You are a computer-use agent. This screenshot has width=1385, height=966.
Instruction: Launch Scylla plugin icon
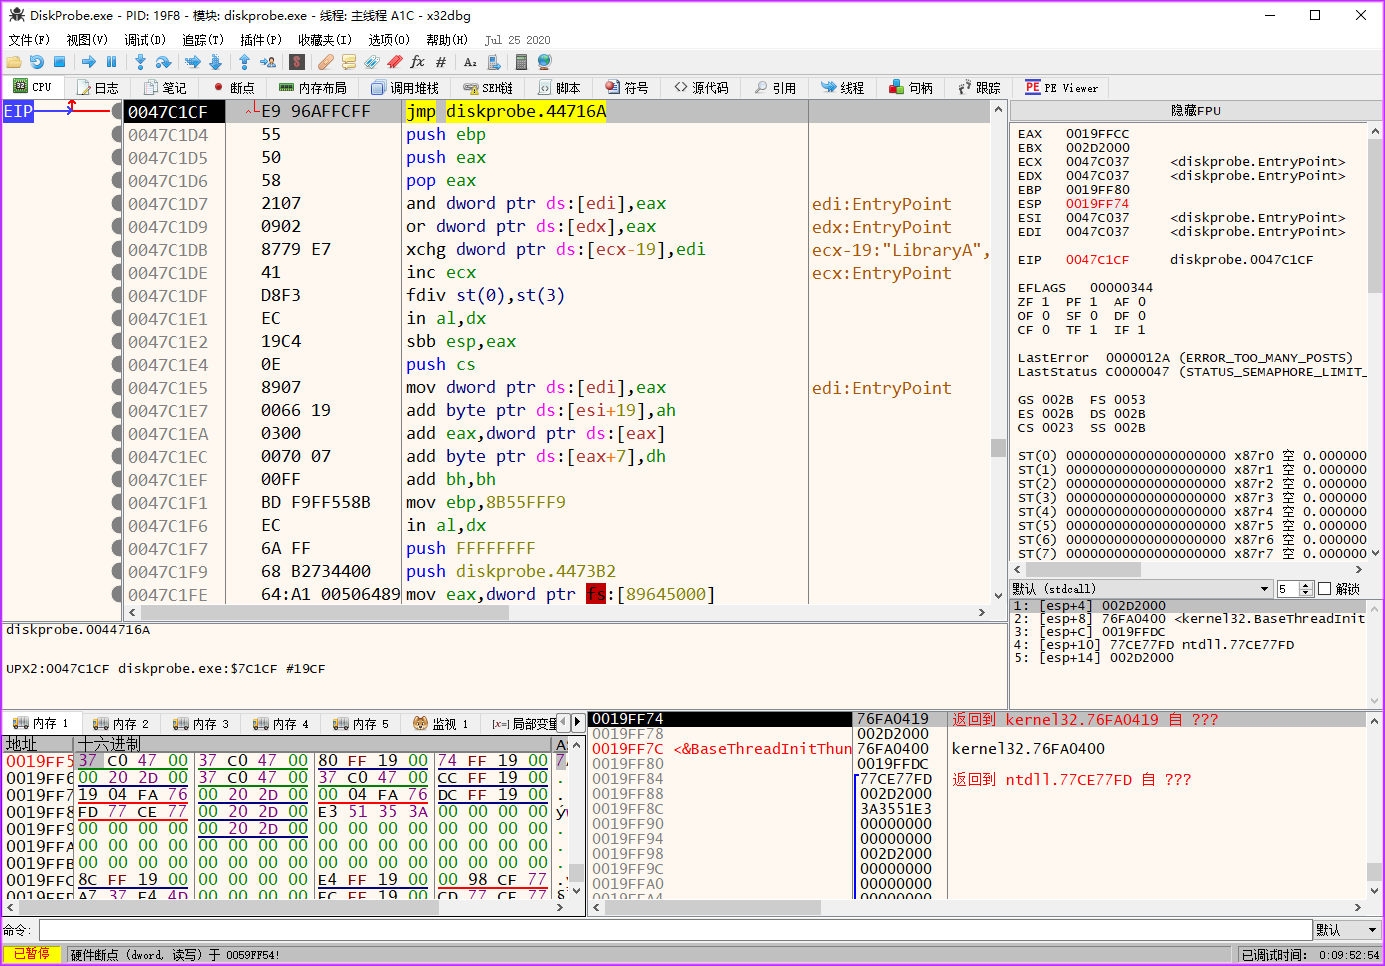[x=296, y=62]
